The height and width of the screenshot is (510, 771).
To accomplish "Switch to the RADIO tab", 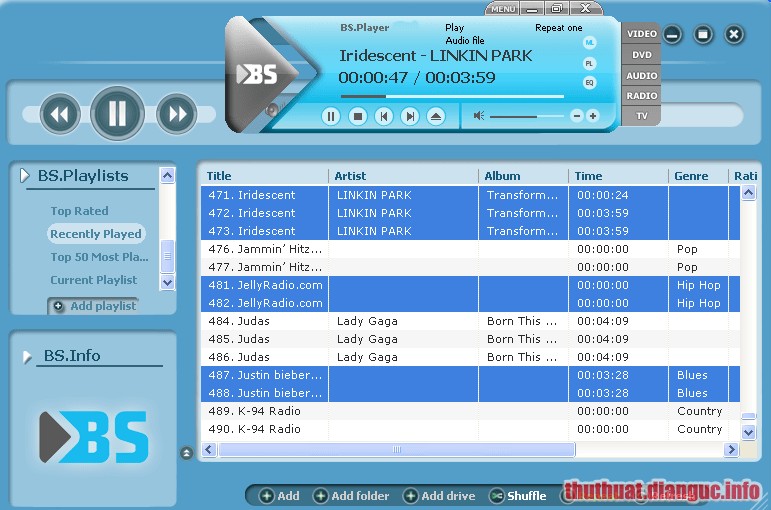I will 641,95.
